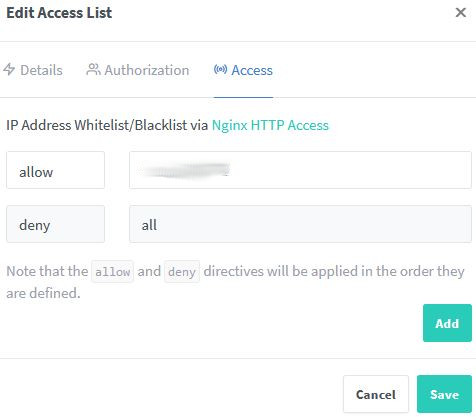Click the deny directive field

(x=55, y=224)
